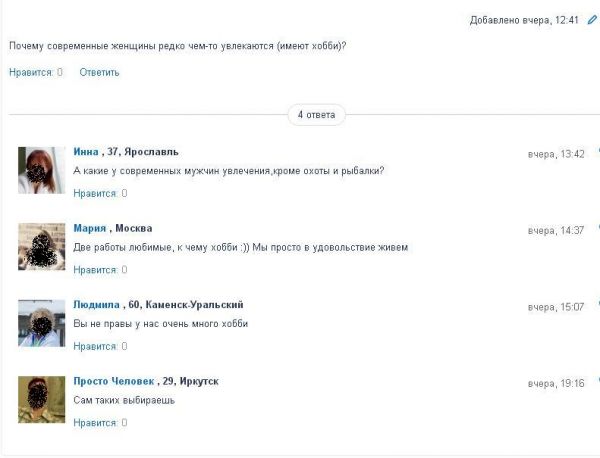Image resolution: width=600 pixels, height=458 pixels.
Task: Open Просто Человек's avatar picture
Action: click(41, 399)
